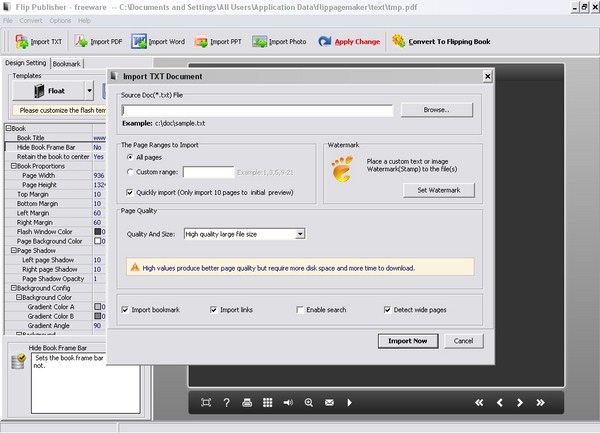Select the Gradient Angle property row
600x433 pixels.
pyautogui.click(x=55, y=326)
